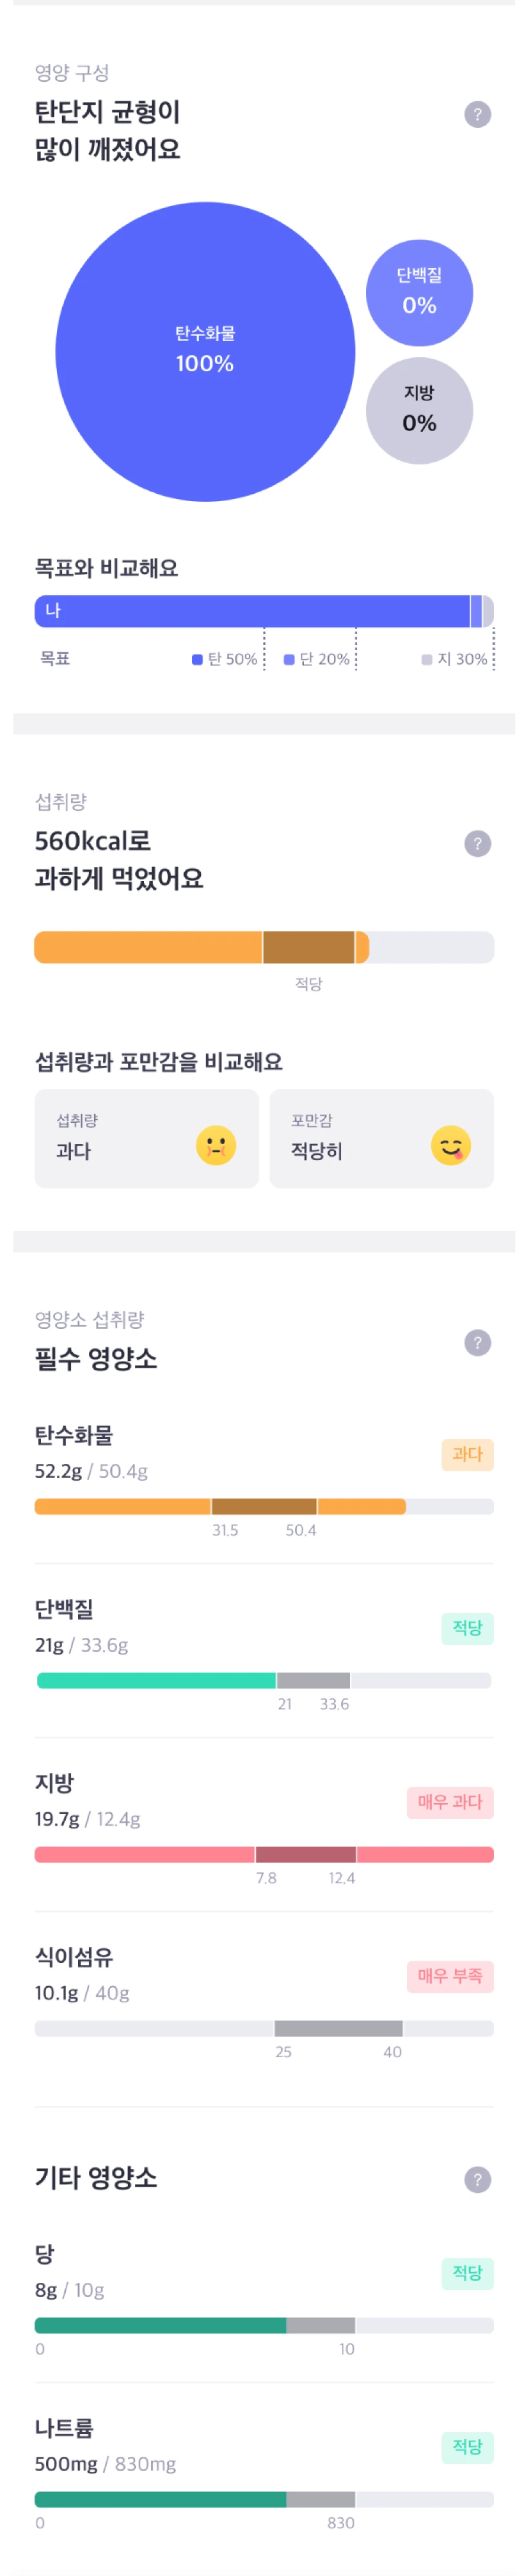Select the large 탄수화물 100% circle
Viewport: 529px width, 2576px height.
(x=205, y=351)
